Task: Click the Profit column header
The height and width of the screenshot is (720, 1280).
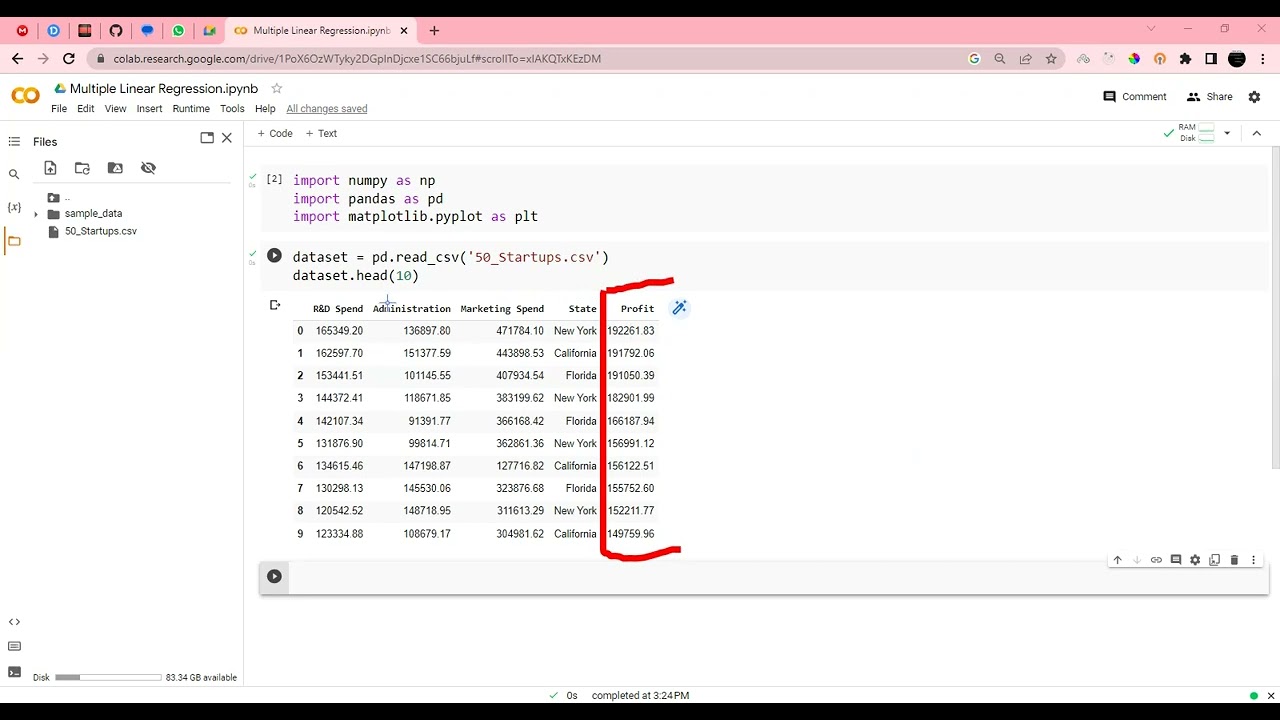Action: tap(637, 309)
